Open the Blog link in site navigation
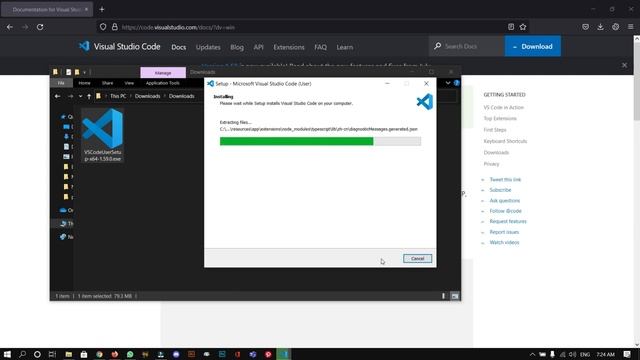 (x=237, y=47)
